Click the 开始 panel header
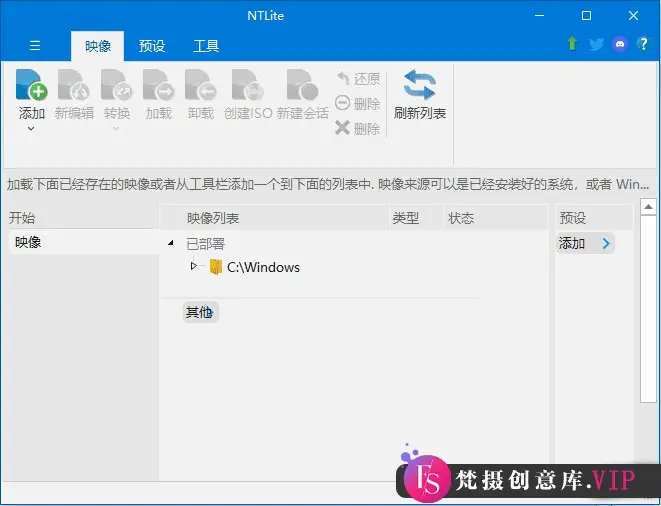Screen dimensions: 661x506 22,218
